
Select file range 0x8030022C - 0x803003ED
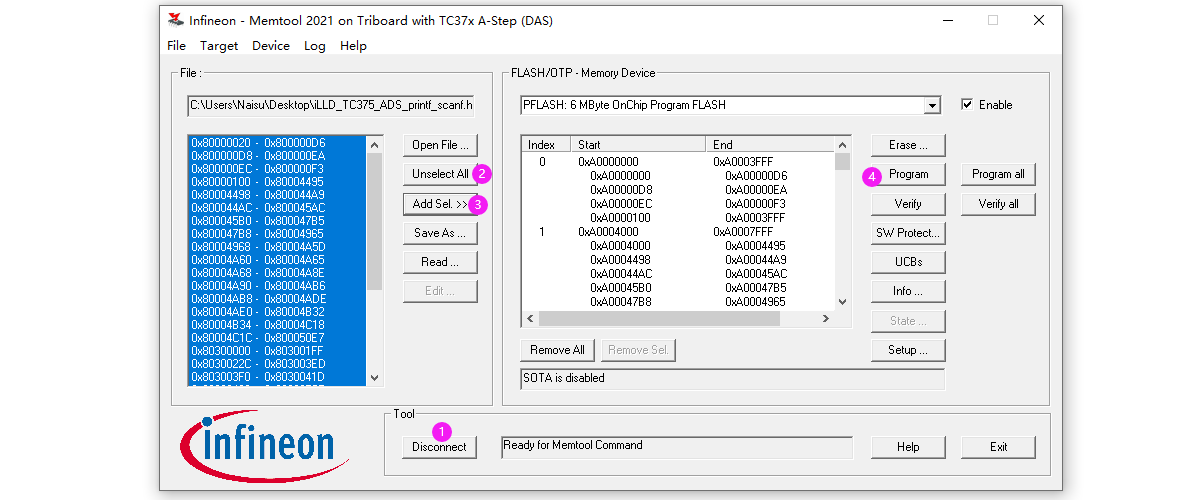[x=277, y=364]
